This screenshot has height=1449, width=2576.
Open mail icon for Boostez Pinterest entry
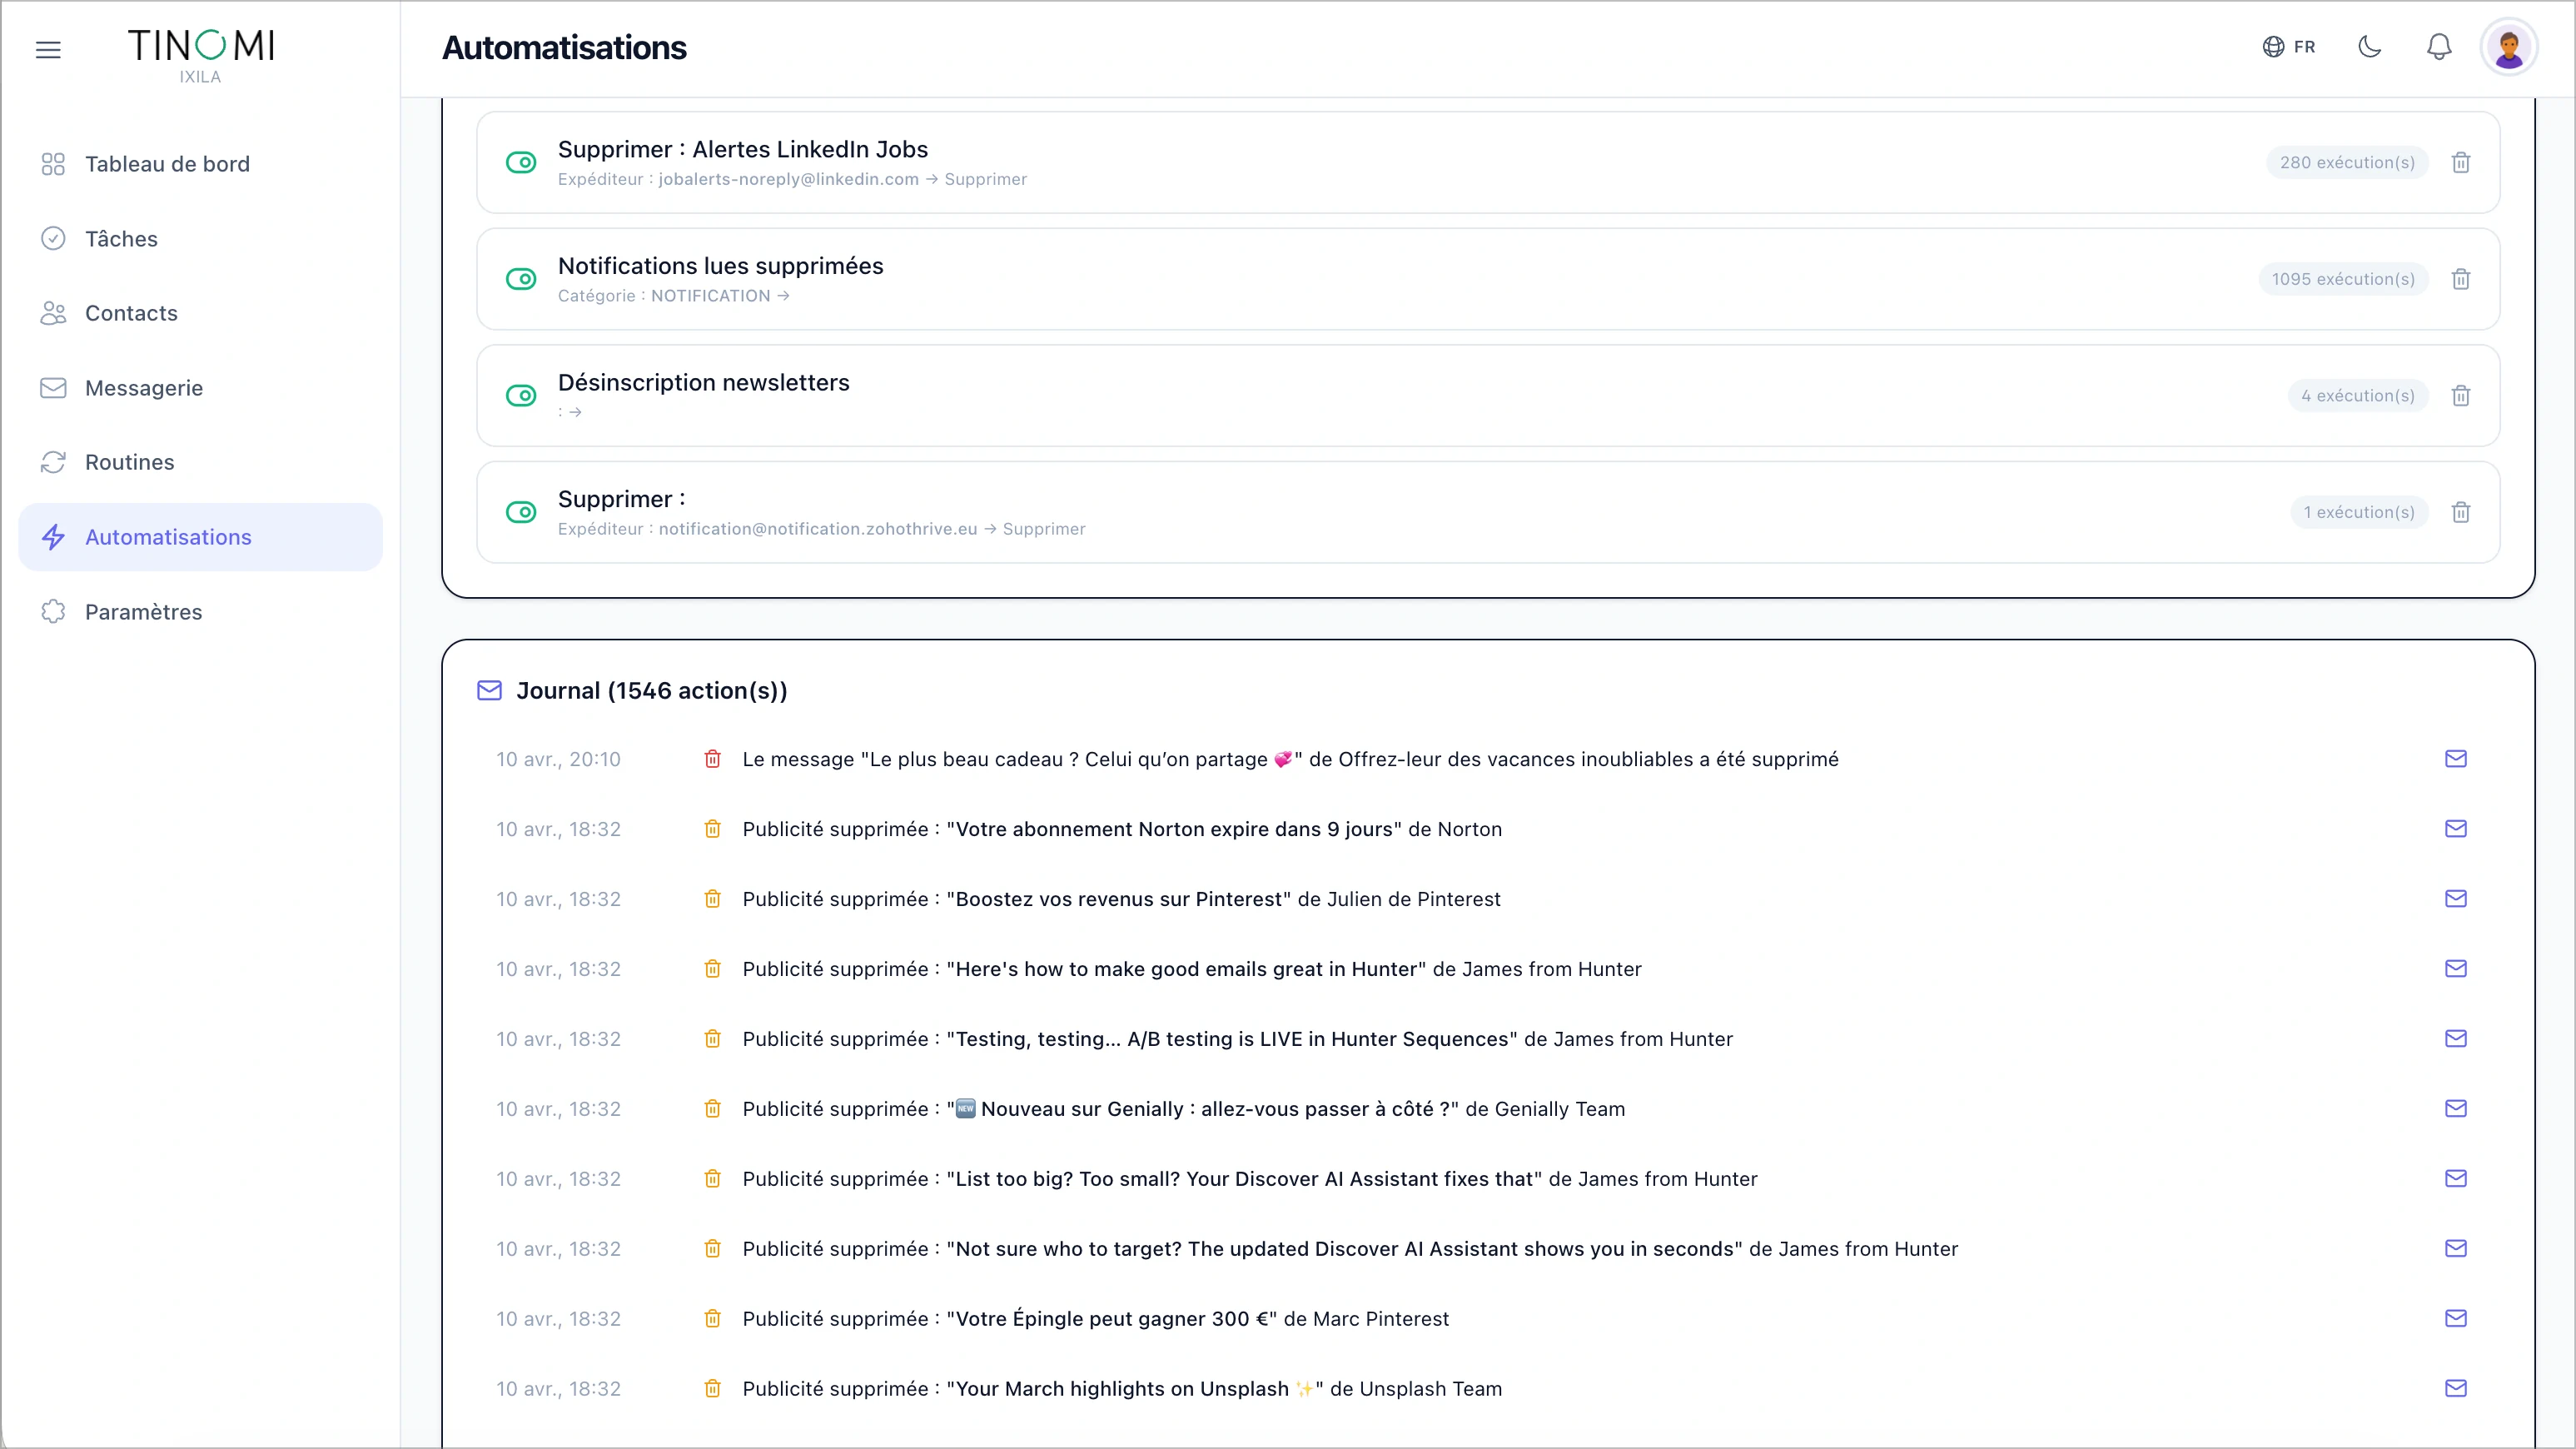(x=2456, y=899)
